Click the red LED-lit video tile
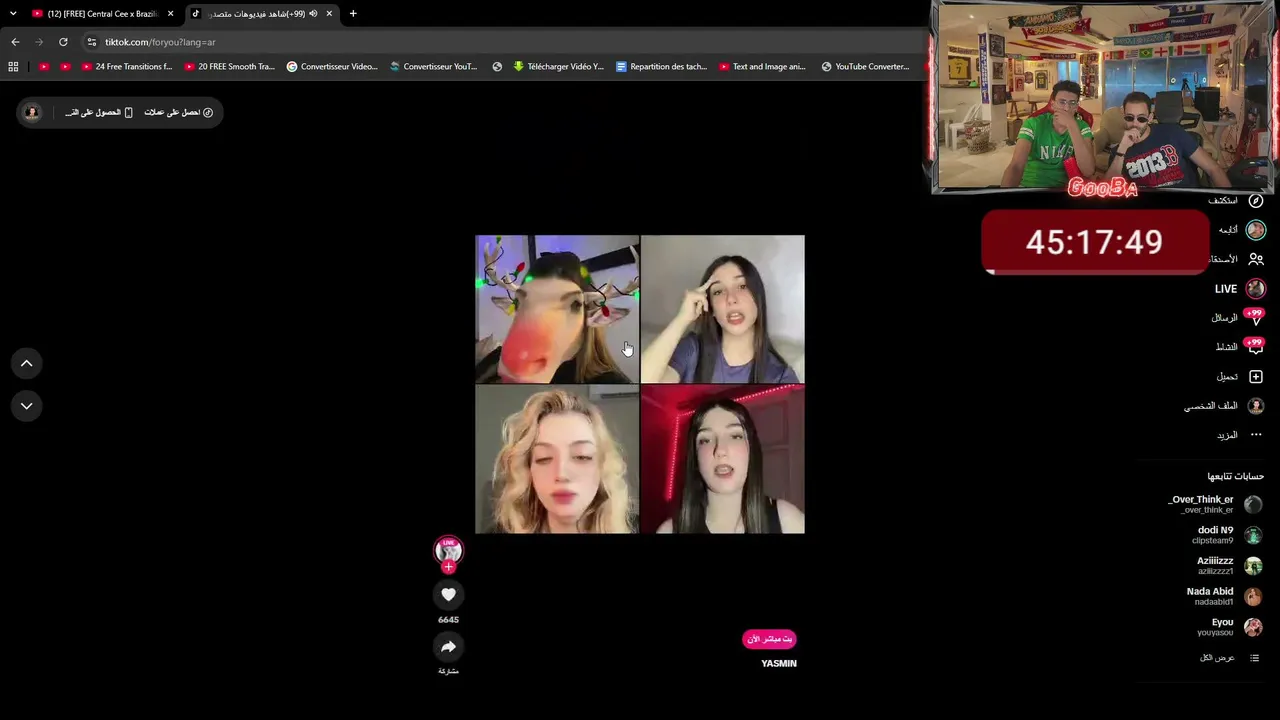This screenshot has height=720, width=1280. tap(723, 460)
